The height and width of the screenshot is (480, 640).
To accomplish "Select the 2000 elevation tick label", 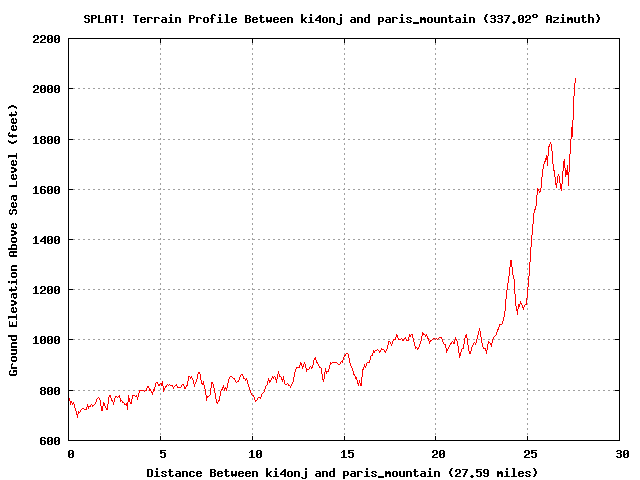I will pos(46,89).
